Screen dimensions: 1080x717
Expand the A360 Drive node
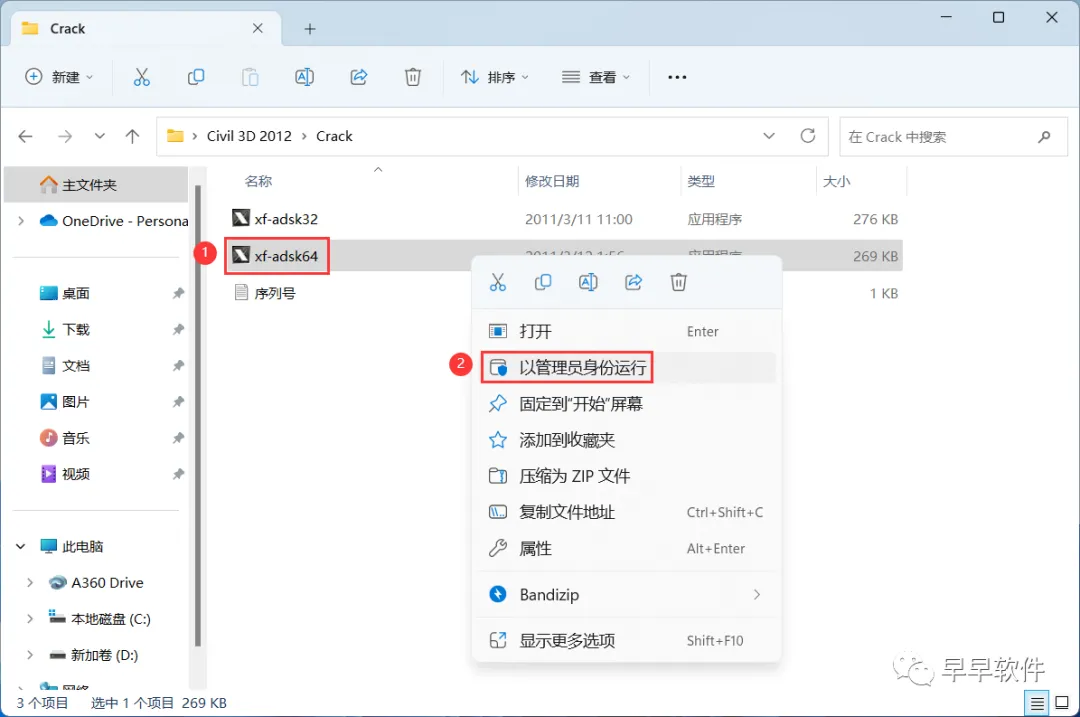pos(30,583)
